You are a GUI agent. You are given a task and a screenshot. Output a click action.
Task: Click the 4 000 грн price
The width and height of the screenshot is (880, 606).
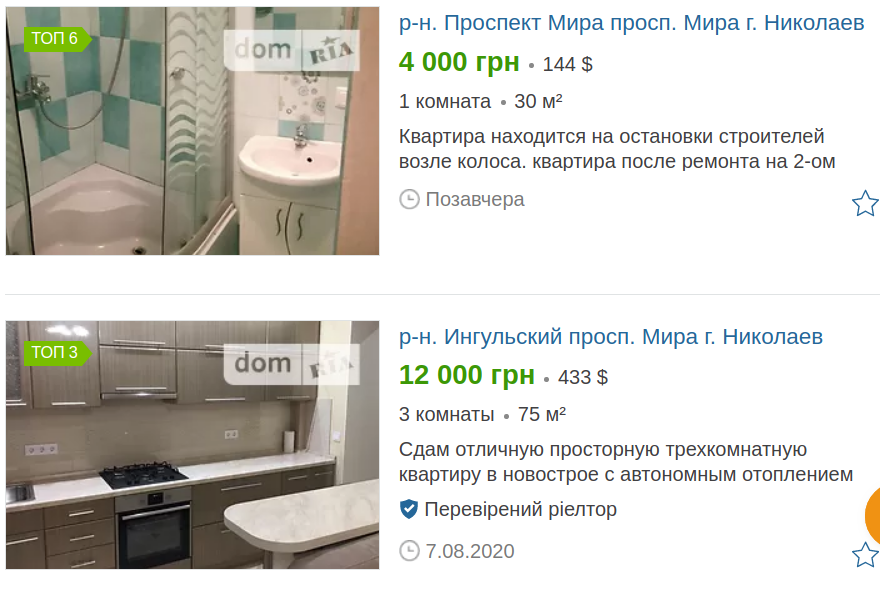pyautogui.click(x=459, y=62)
